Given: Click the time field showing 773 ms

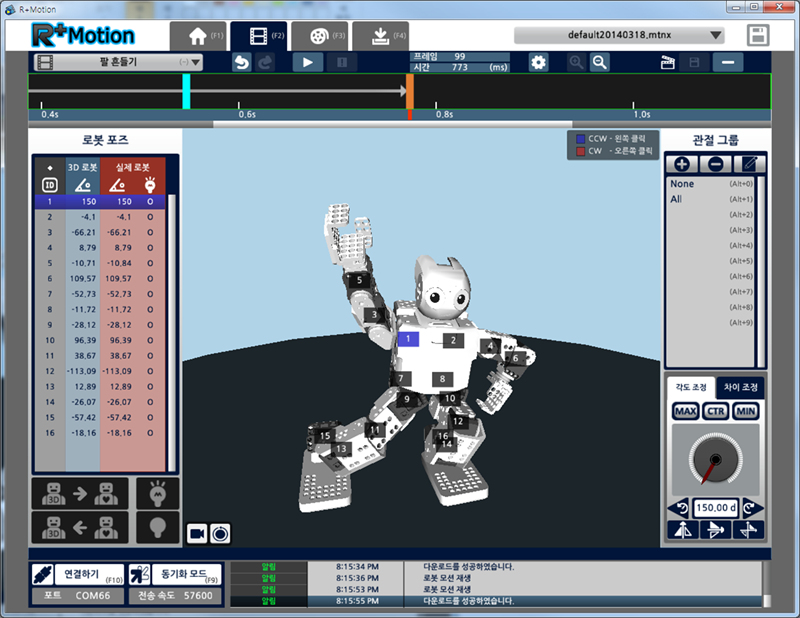Looking at the screenshot, I should (x=460, y=67).
